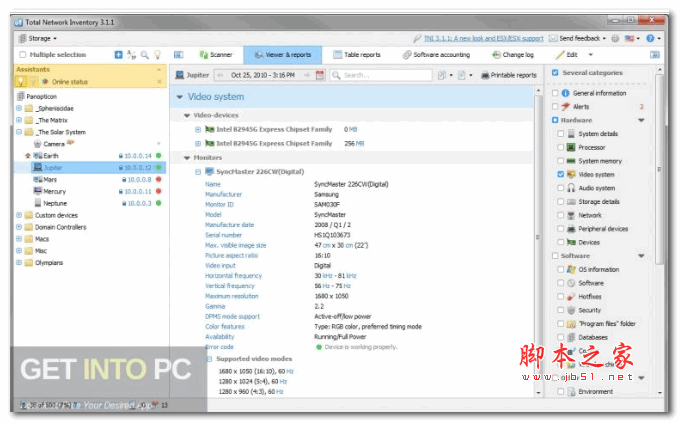680x423 pixels.
Task: Toggle the right sidebar panel icon
Action: [x=655, y=55]
